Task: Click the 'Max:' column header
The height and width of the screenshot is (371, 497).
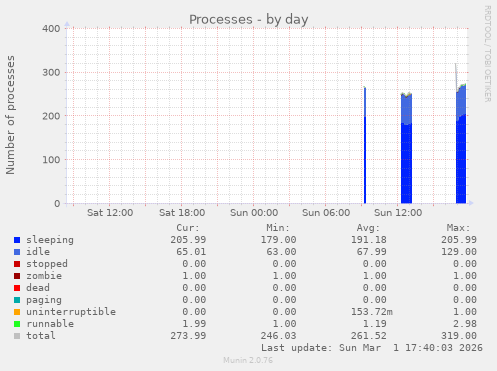Action: (x=458, y=228)
